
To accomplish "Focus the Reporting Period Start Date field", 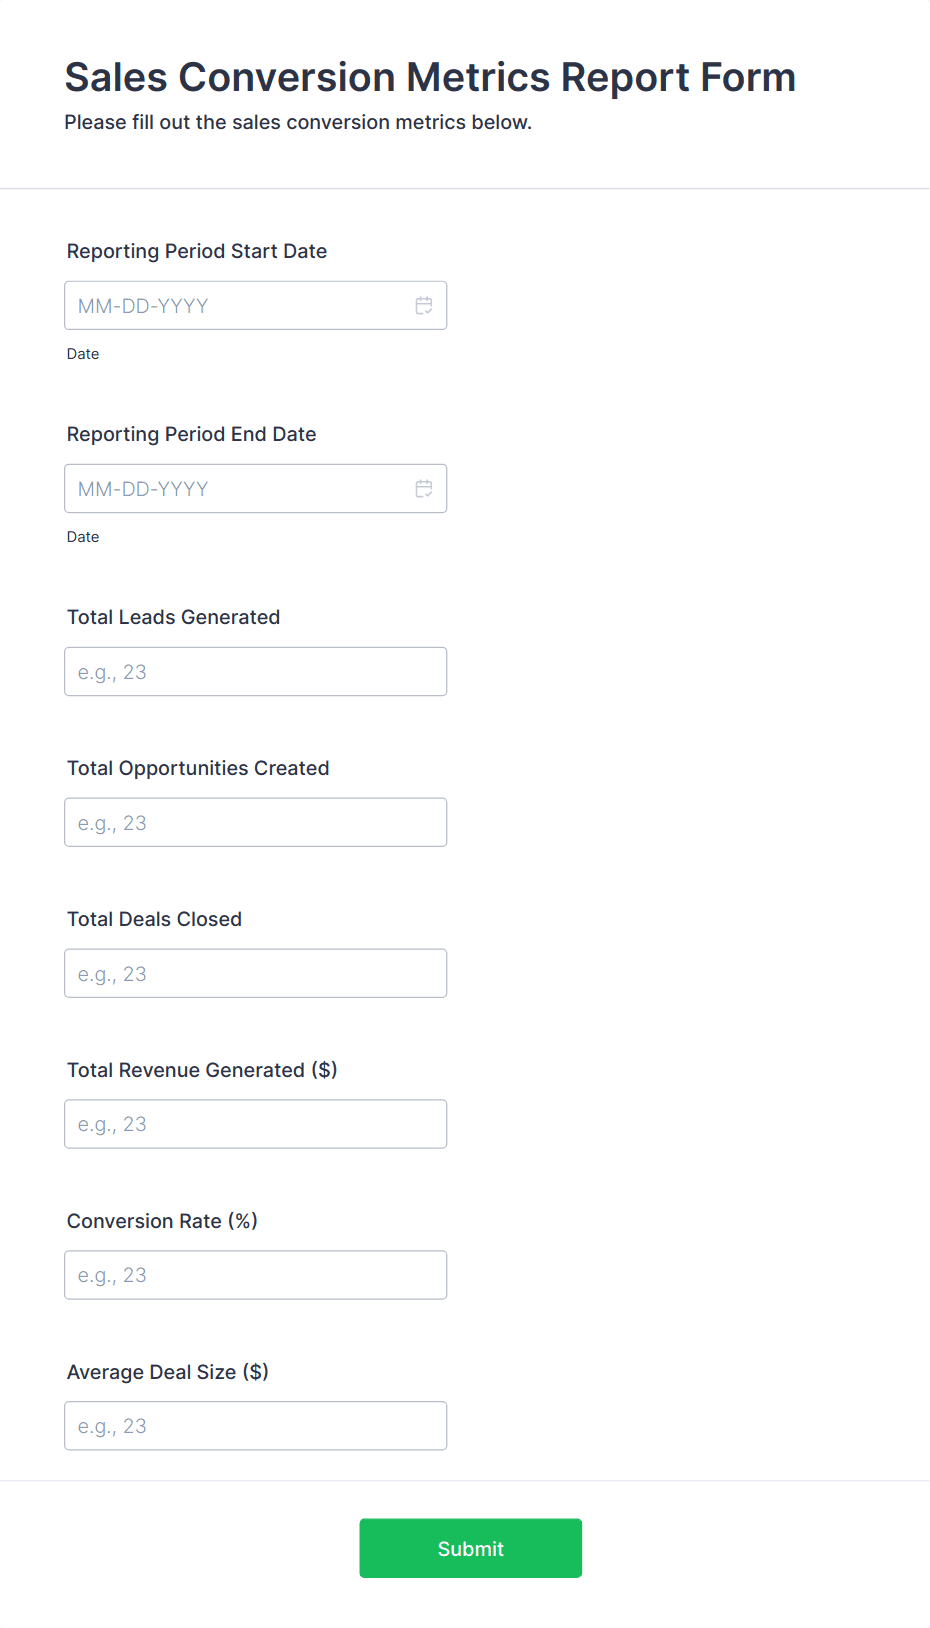I will click(255, 306).
